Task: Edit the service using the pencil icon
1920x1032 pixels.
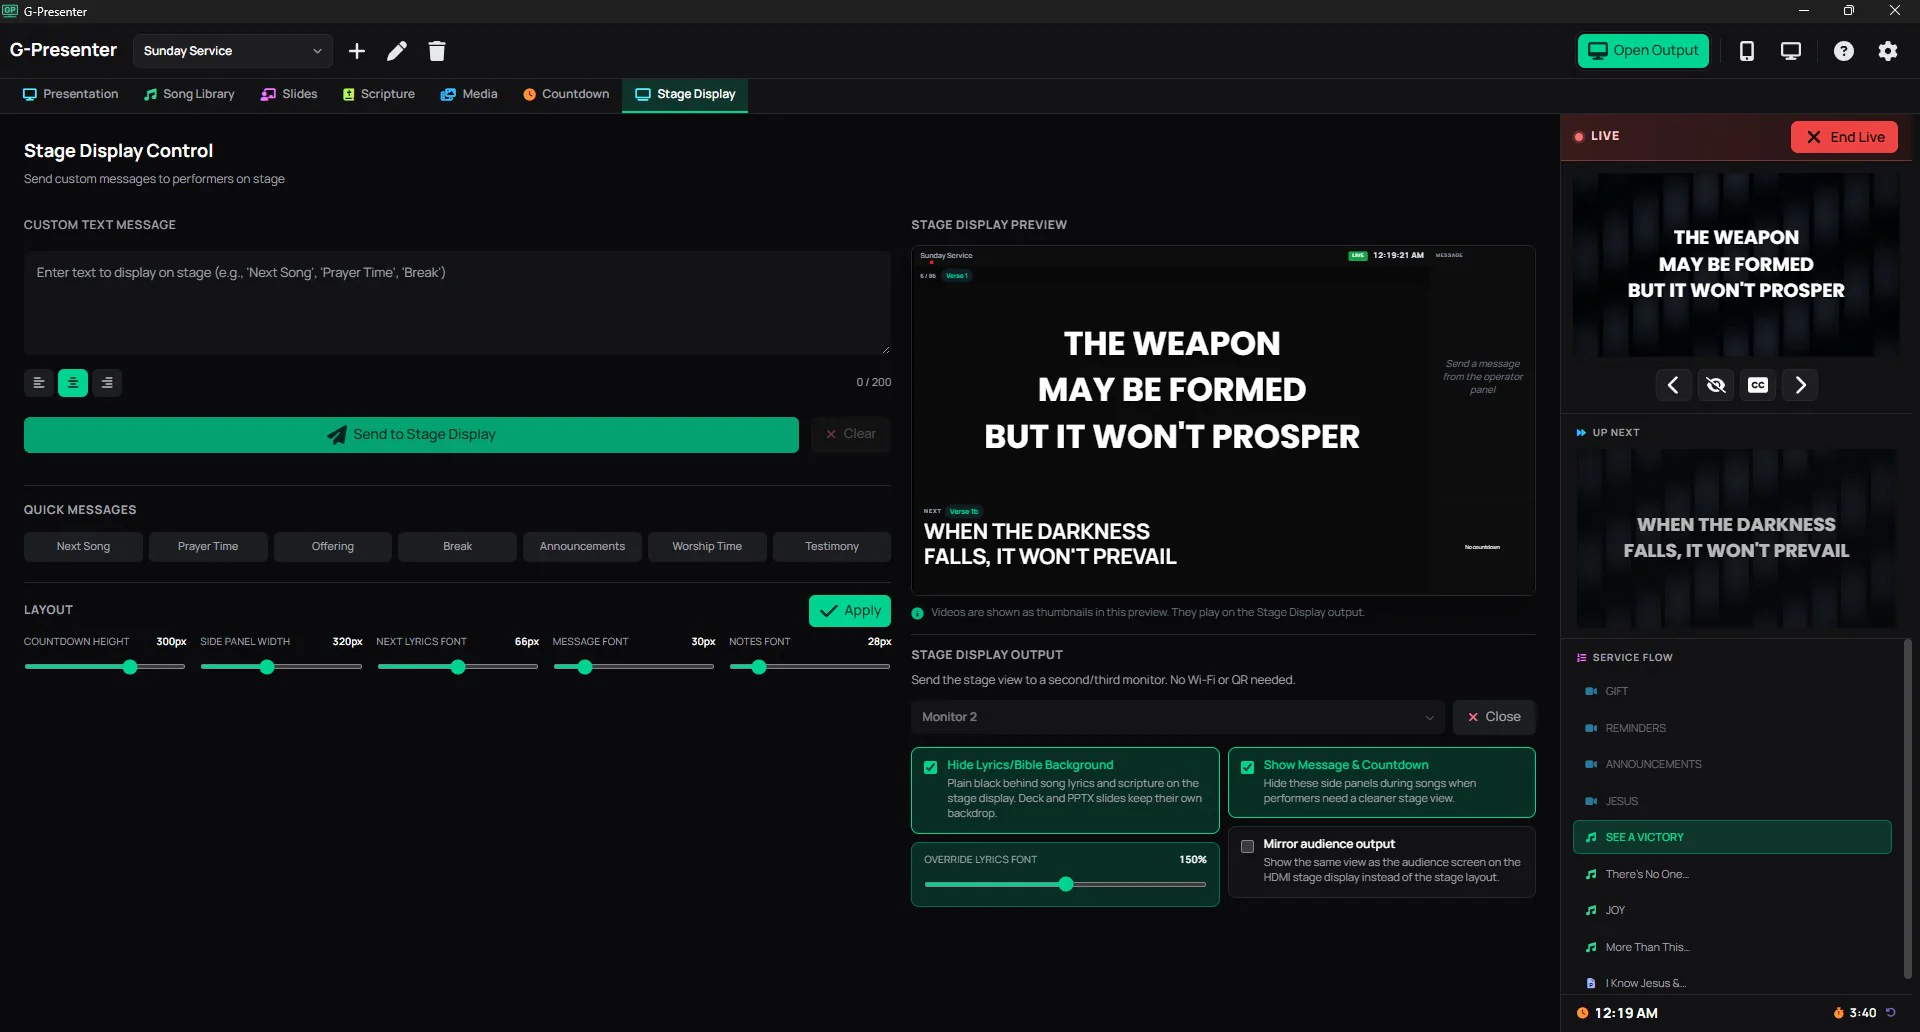Action: [x=397, y=51]
